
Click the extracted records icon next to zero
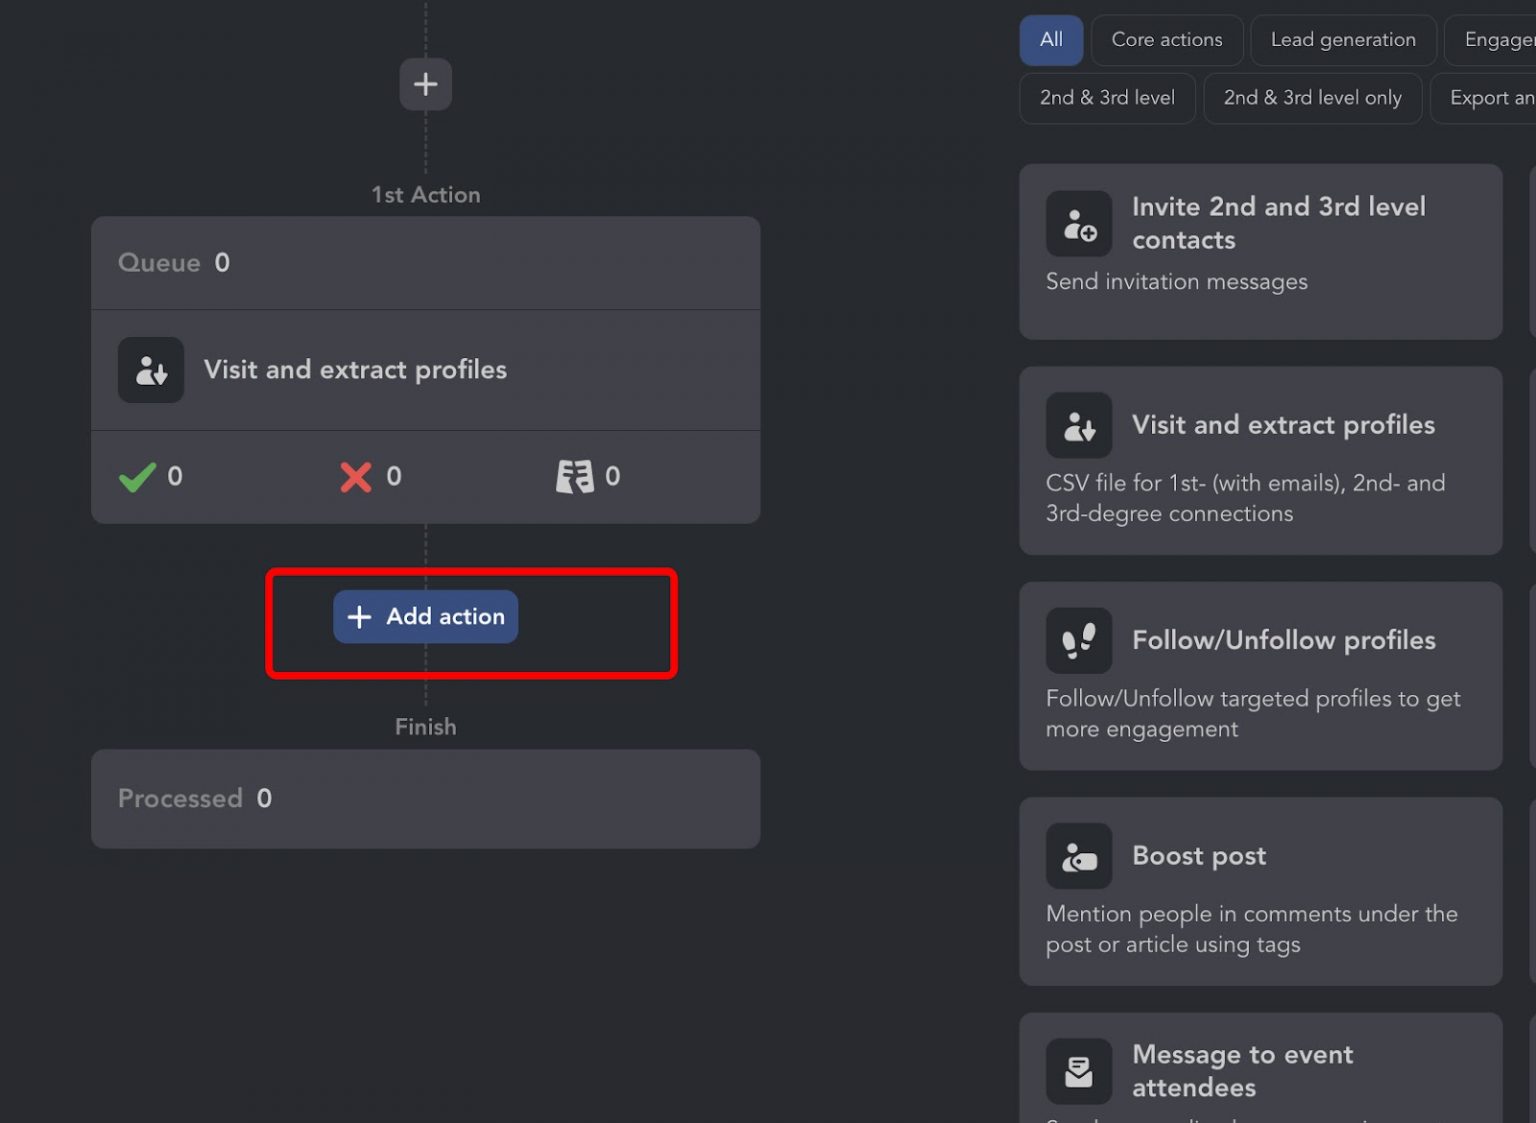(573, 477)
